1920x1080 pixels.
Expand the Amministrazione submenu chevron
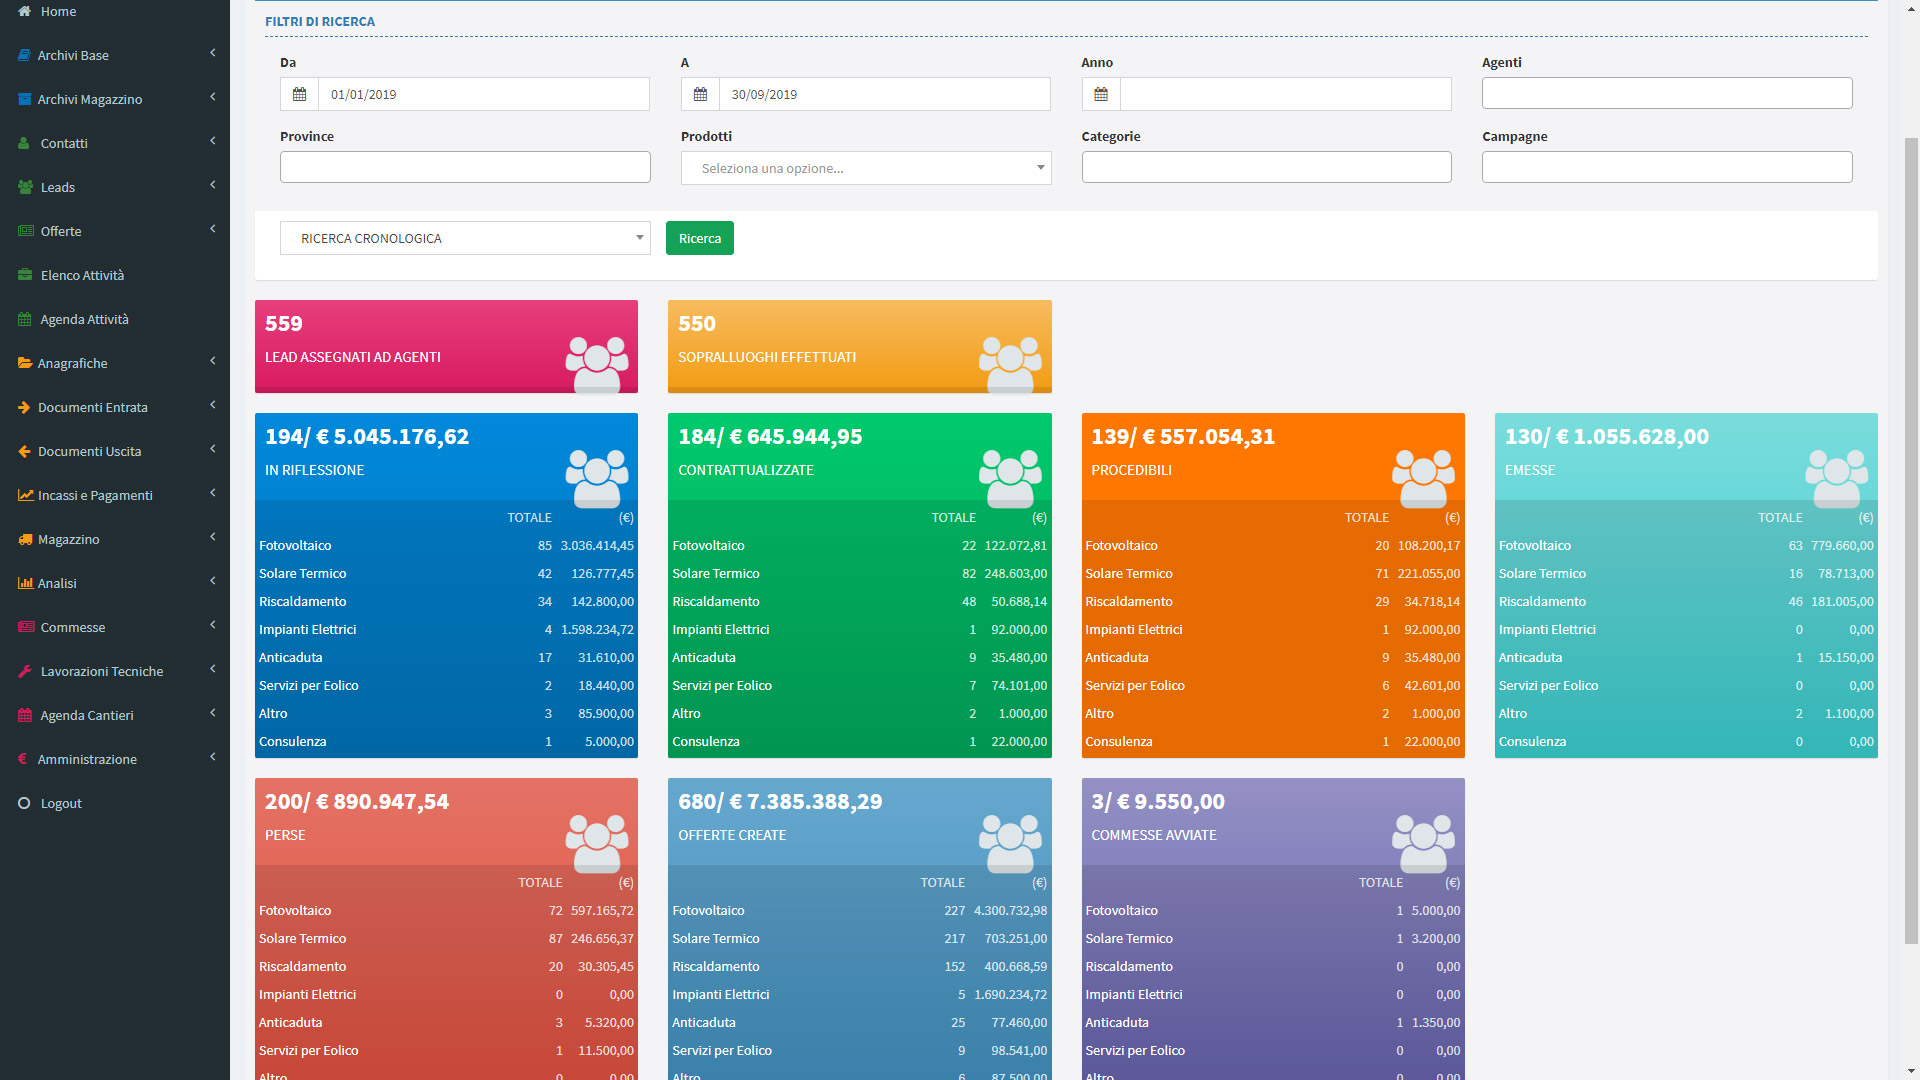[x=213, y=758]
